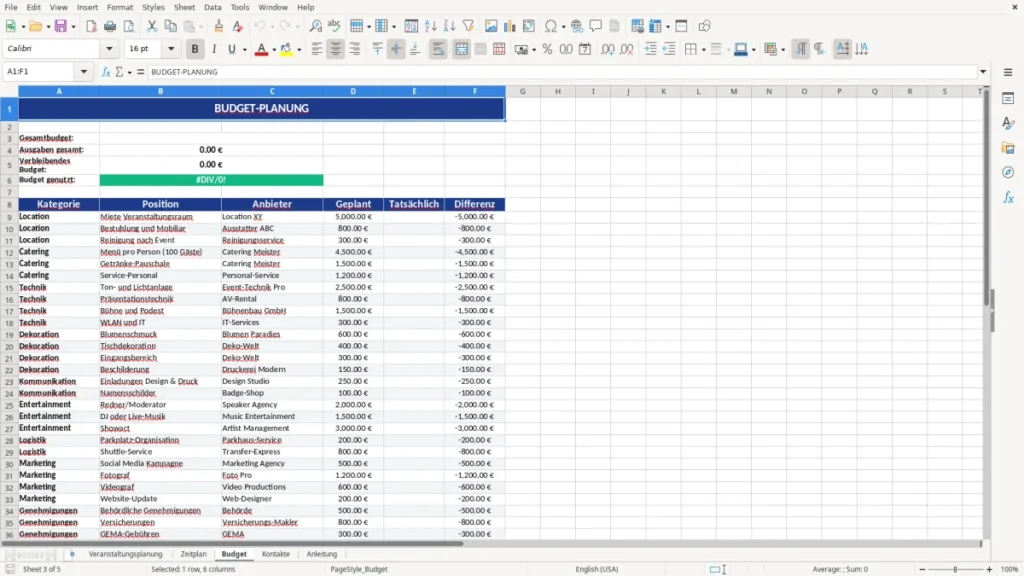Screen dimensions: 1024x576
Task: Expand the formula bar arrow
Action: 983,72
